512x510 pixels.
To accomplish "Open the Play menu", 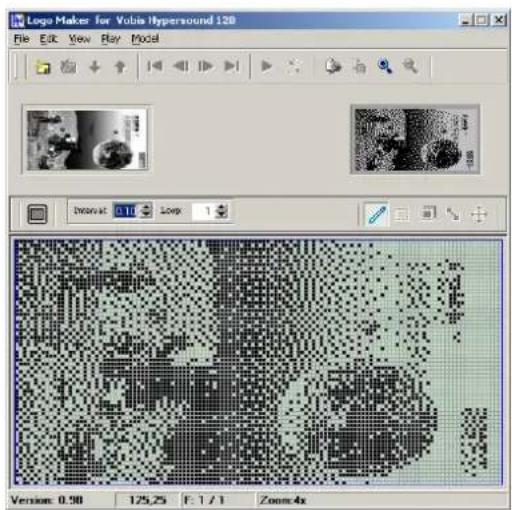I will coord(110,39).
